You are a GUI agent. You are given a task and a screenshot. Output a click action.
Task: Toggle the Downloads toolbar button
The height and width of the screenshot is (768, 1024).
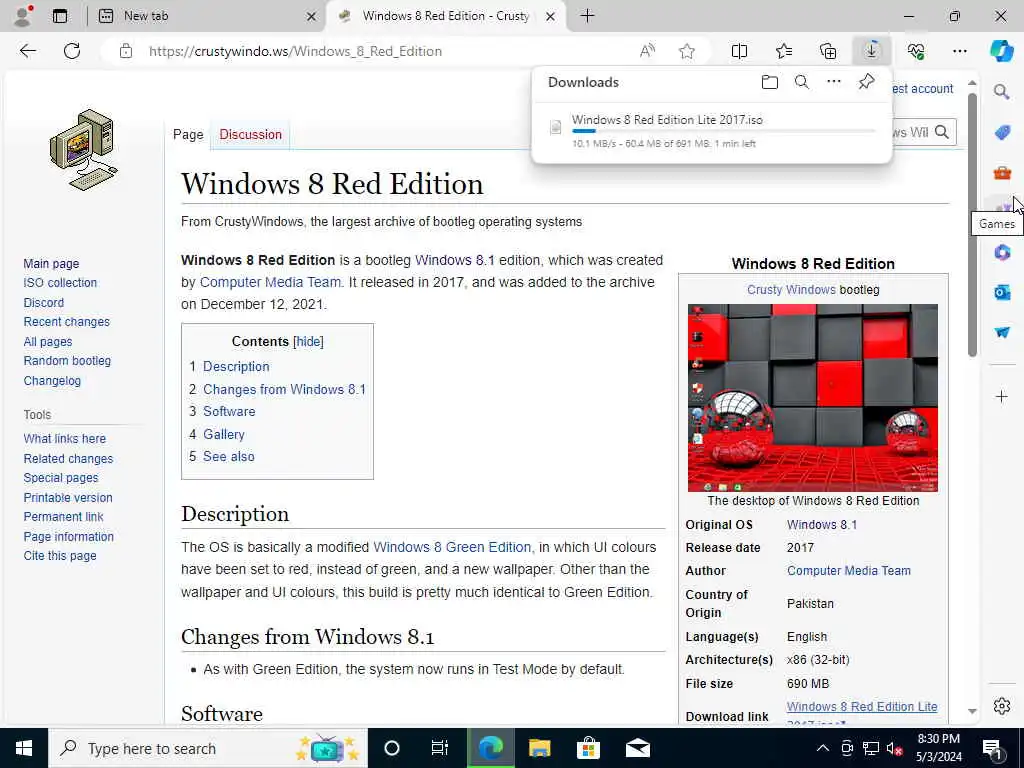[871, 51]
